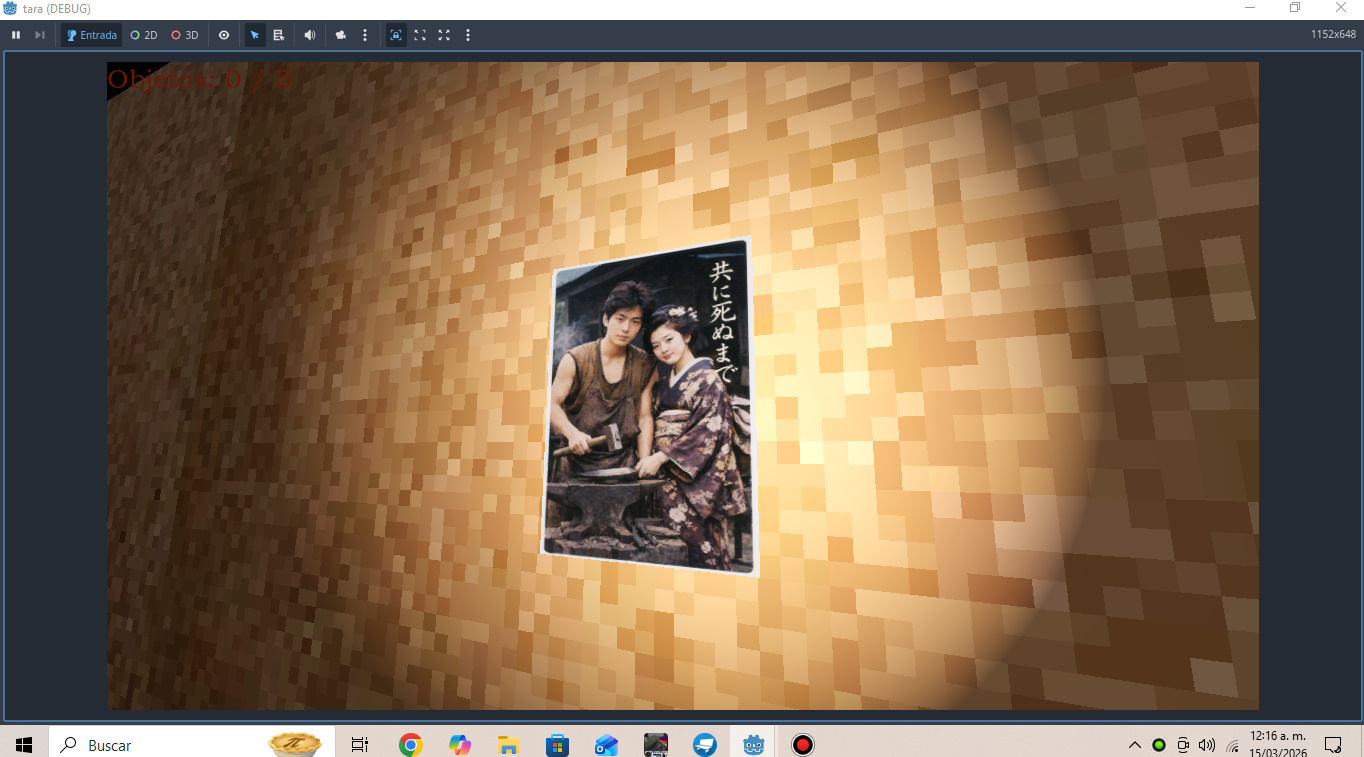Image resolution: width=1364 pixels, height=757 pixels.
Task: Toggle embedded game on next play
Action: coord(396,35)
